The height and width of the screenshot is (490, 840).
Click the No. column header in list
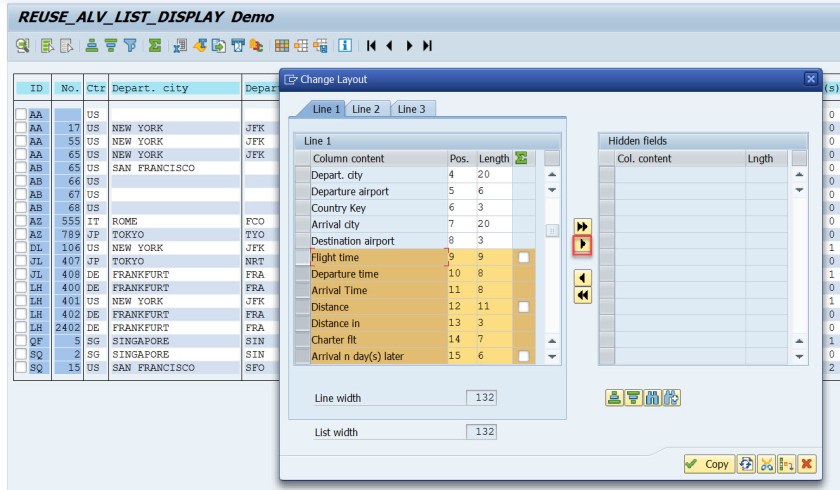point(68,88)
